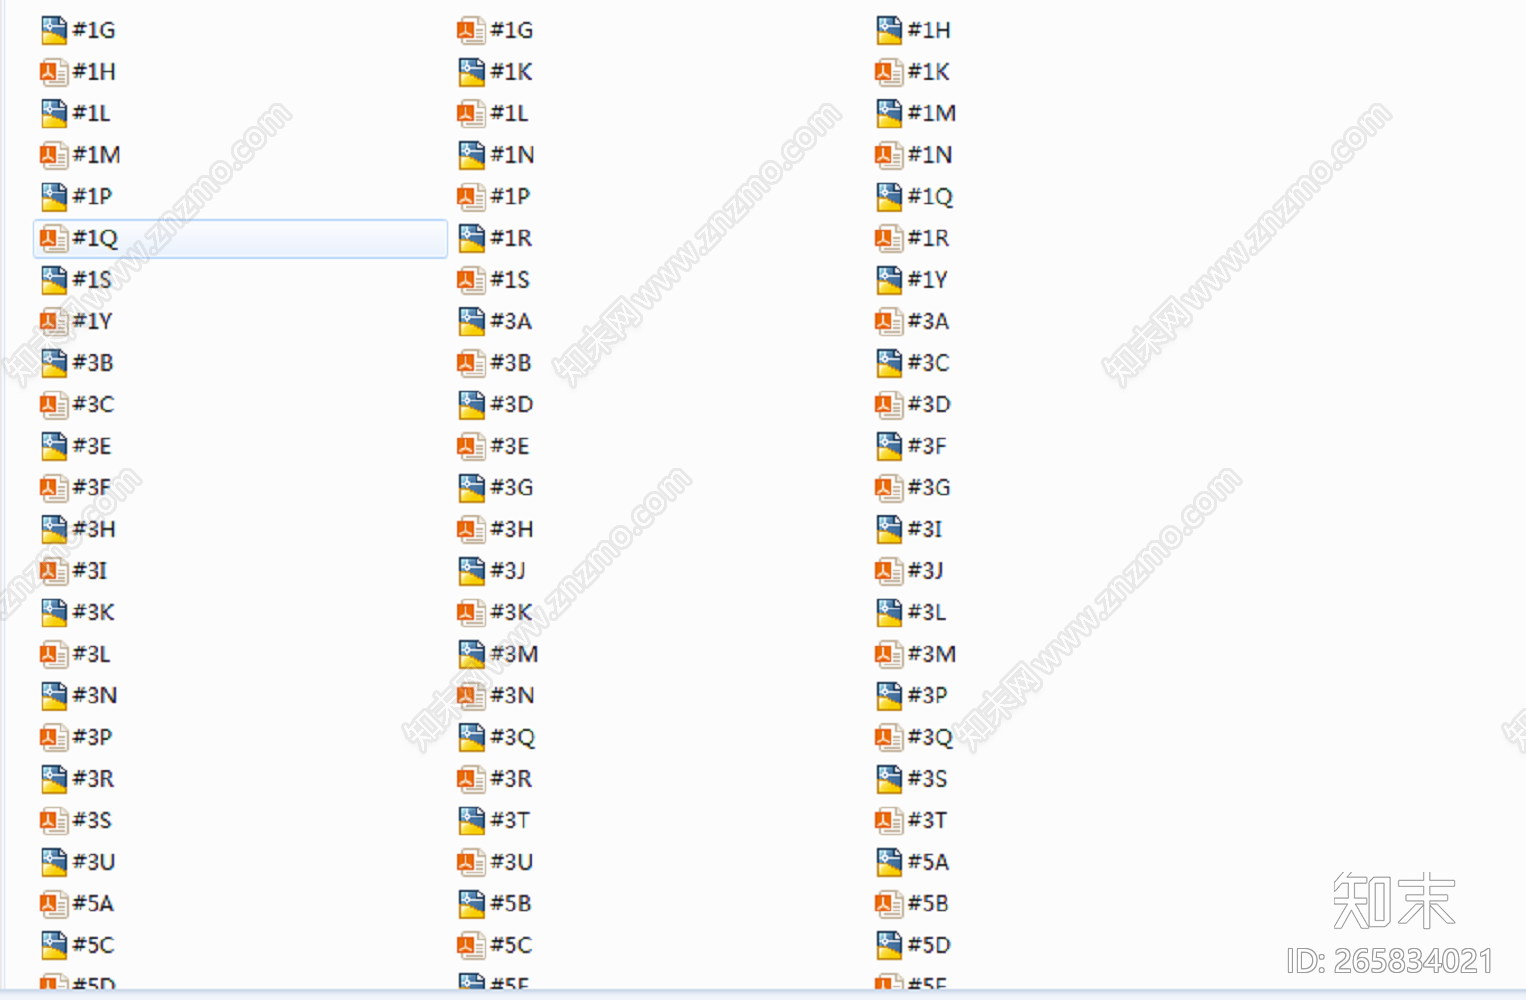
Task: Select file name #3T beside the image icon
Action: pos(510,820)
